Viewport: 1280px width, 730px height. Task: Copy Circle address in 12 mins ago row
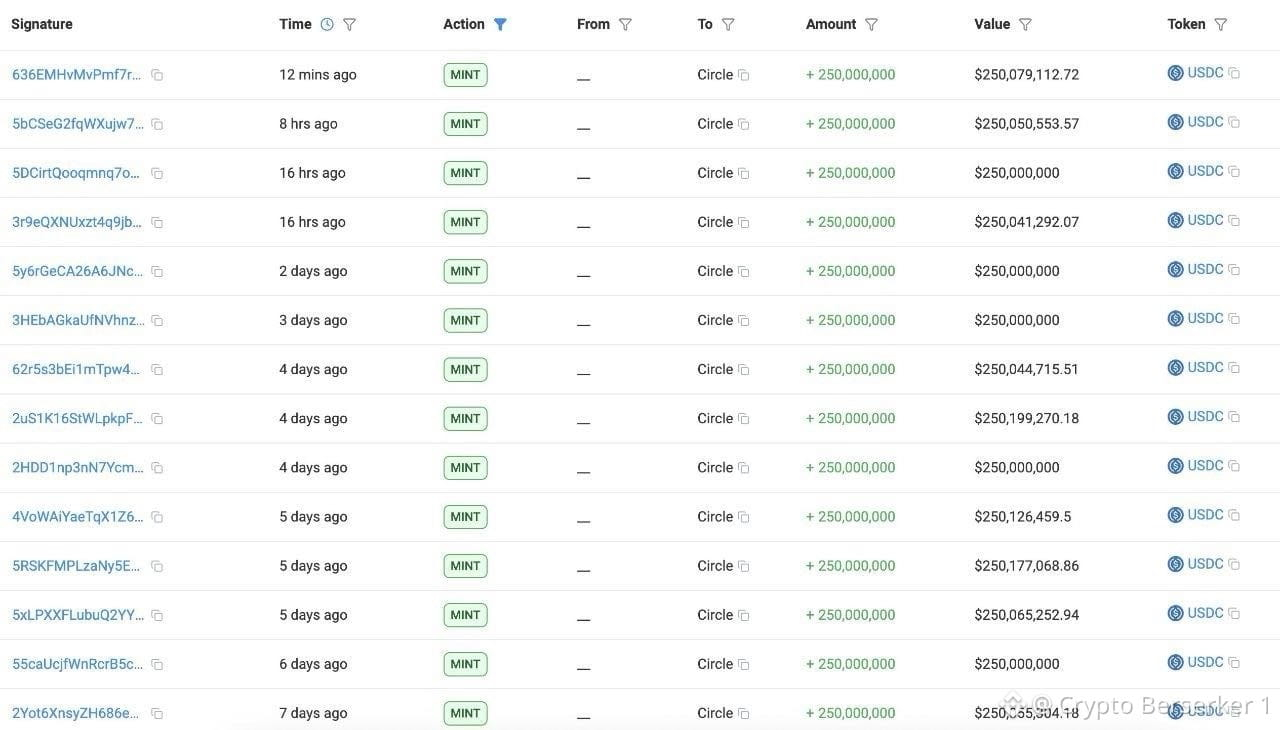tap(743, 75)
